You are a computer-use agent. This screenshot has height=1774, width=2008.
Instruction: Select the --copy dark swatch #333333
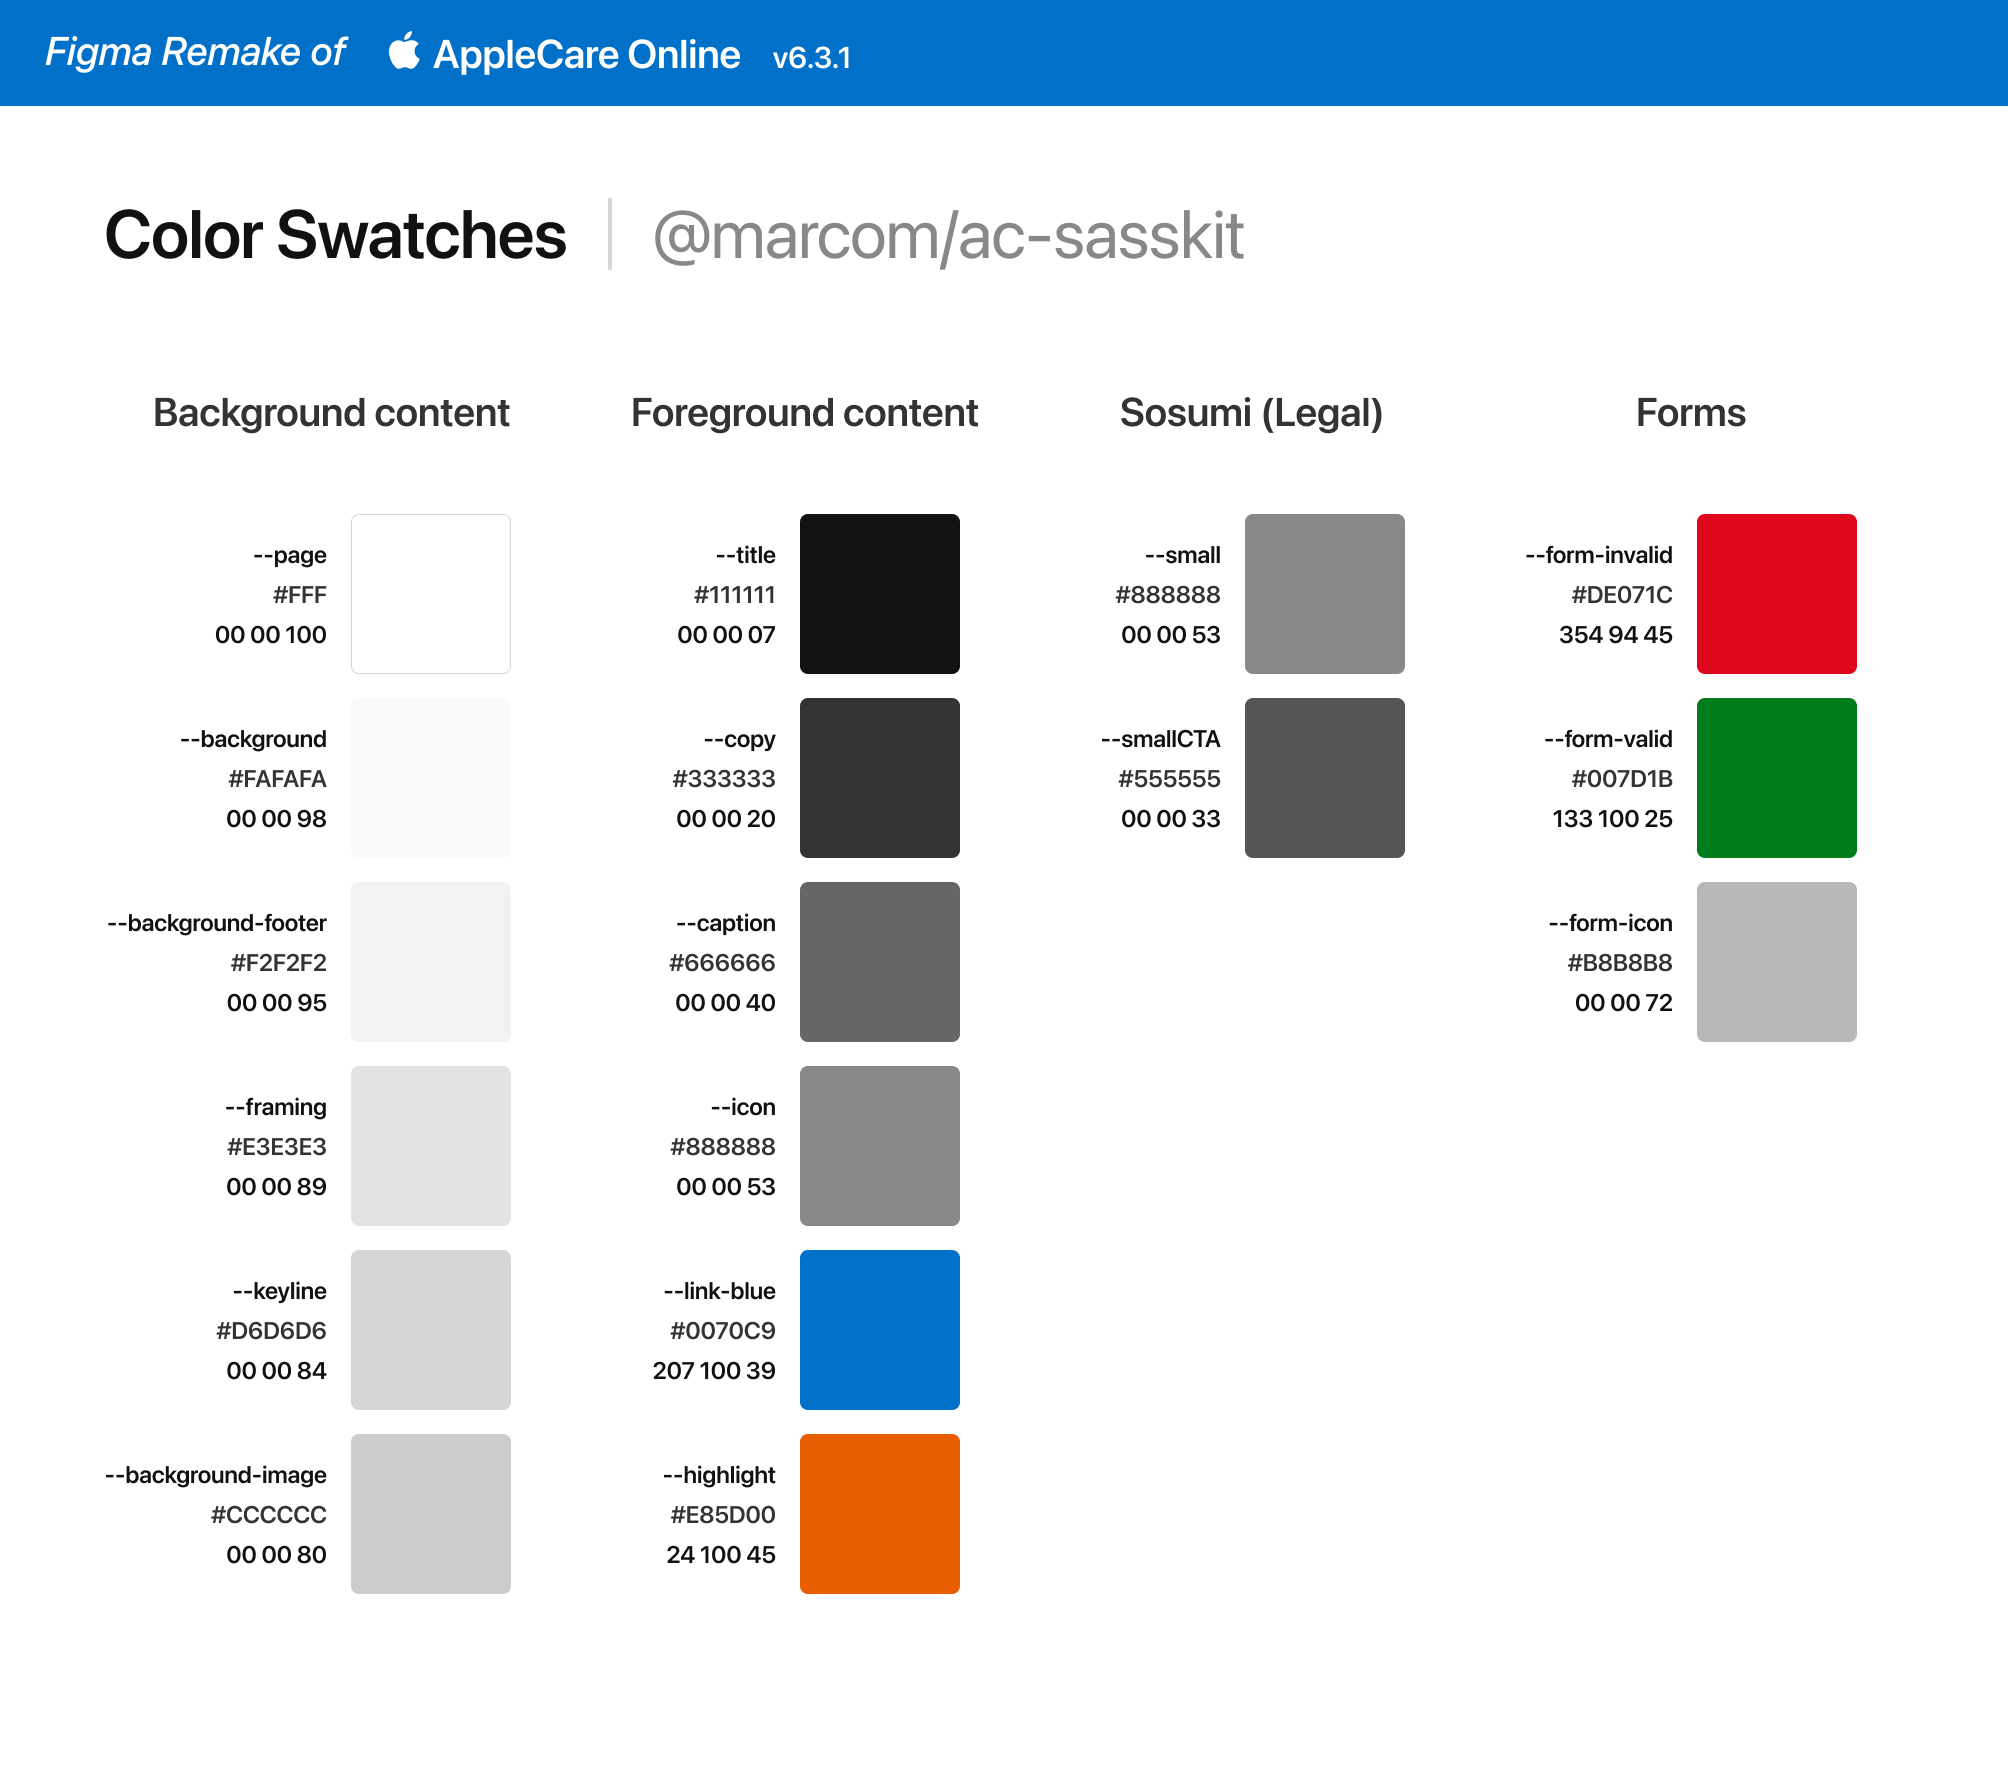879,777
